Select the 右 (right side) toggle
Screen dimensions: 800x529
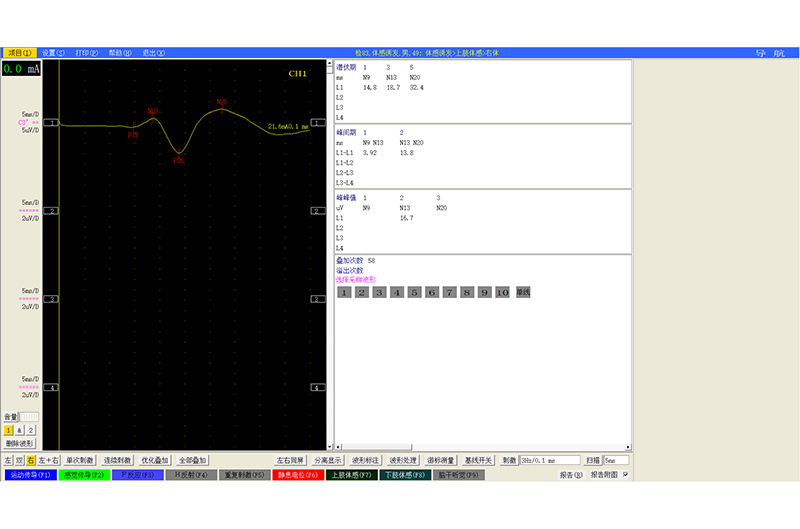coord(31,460)
